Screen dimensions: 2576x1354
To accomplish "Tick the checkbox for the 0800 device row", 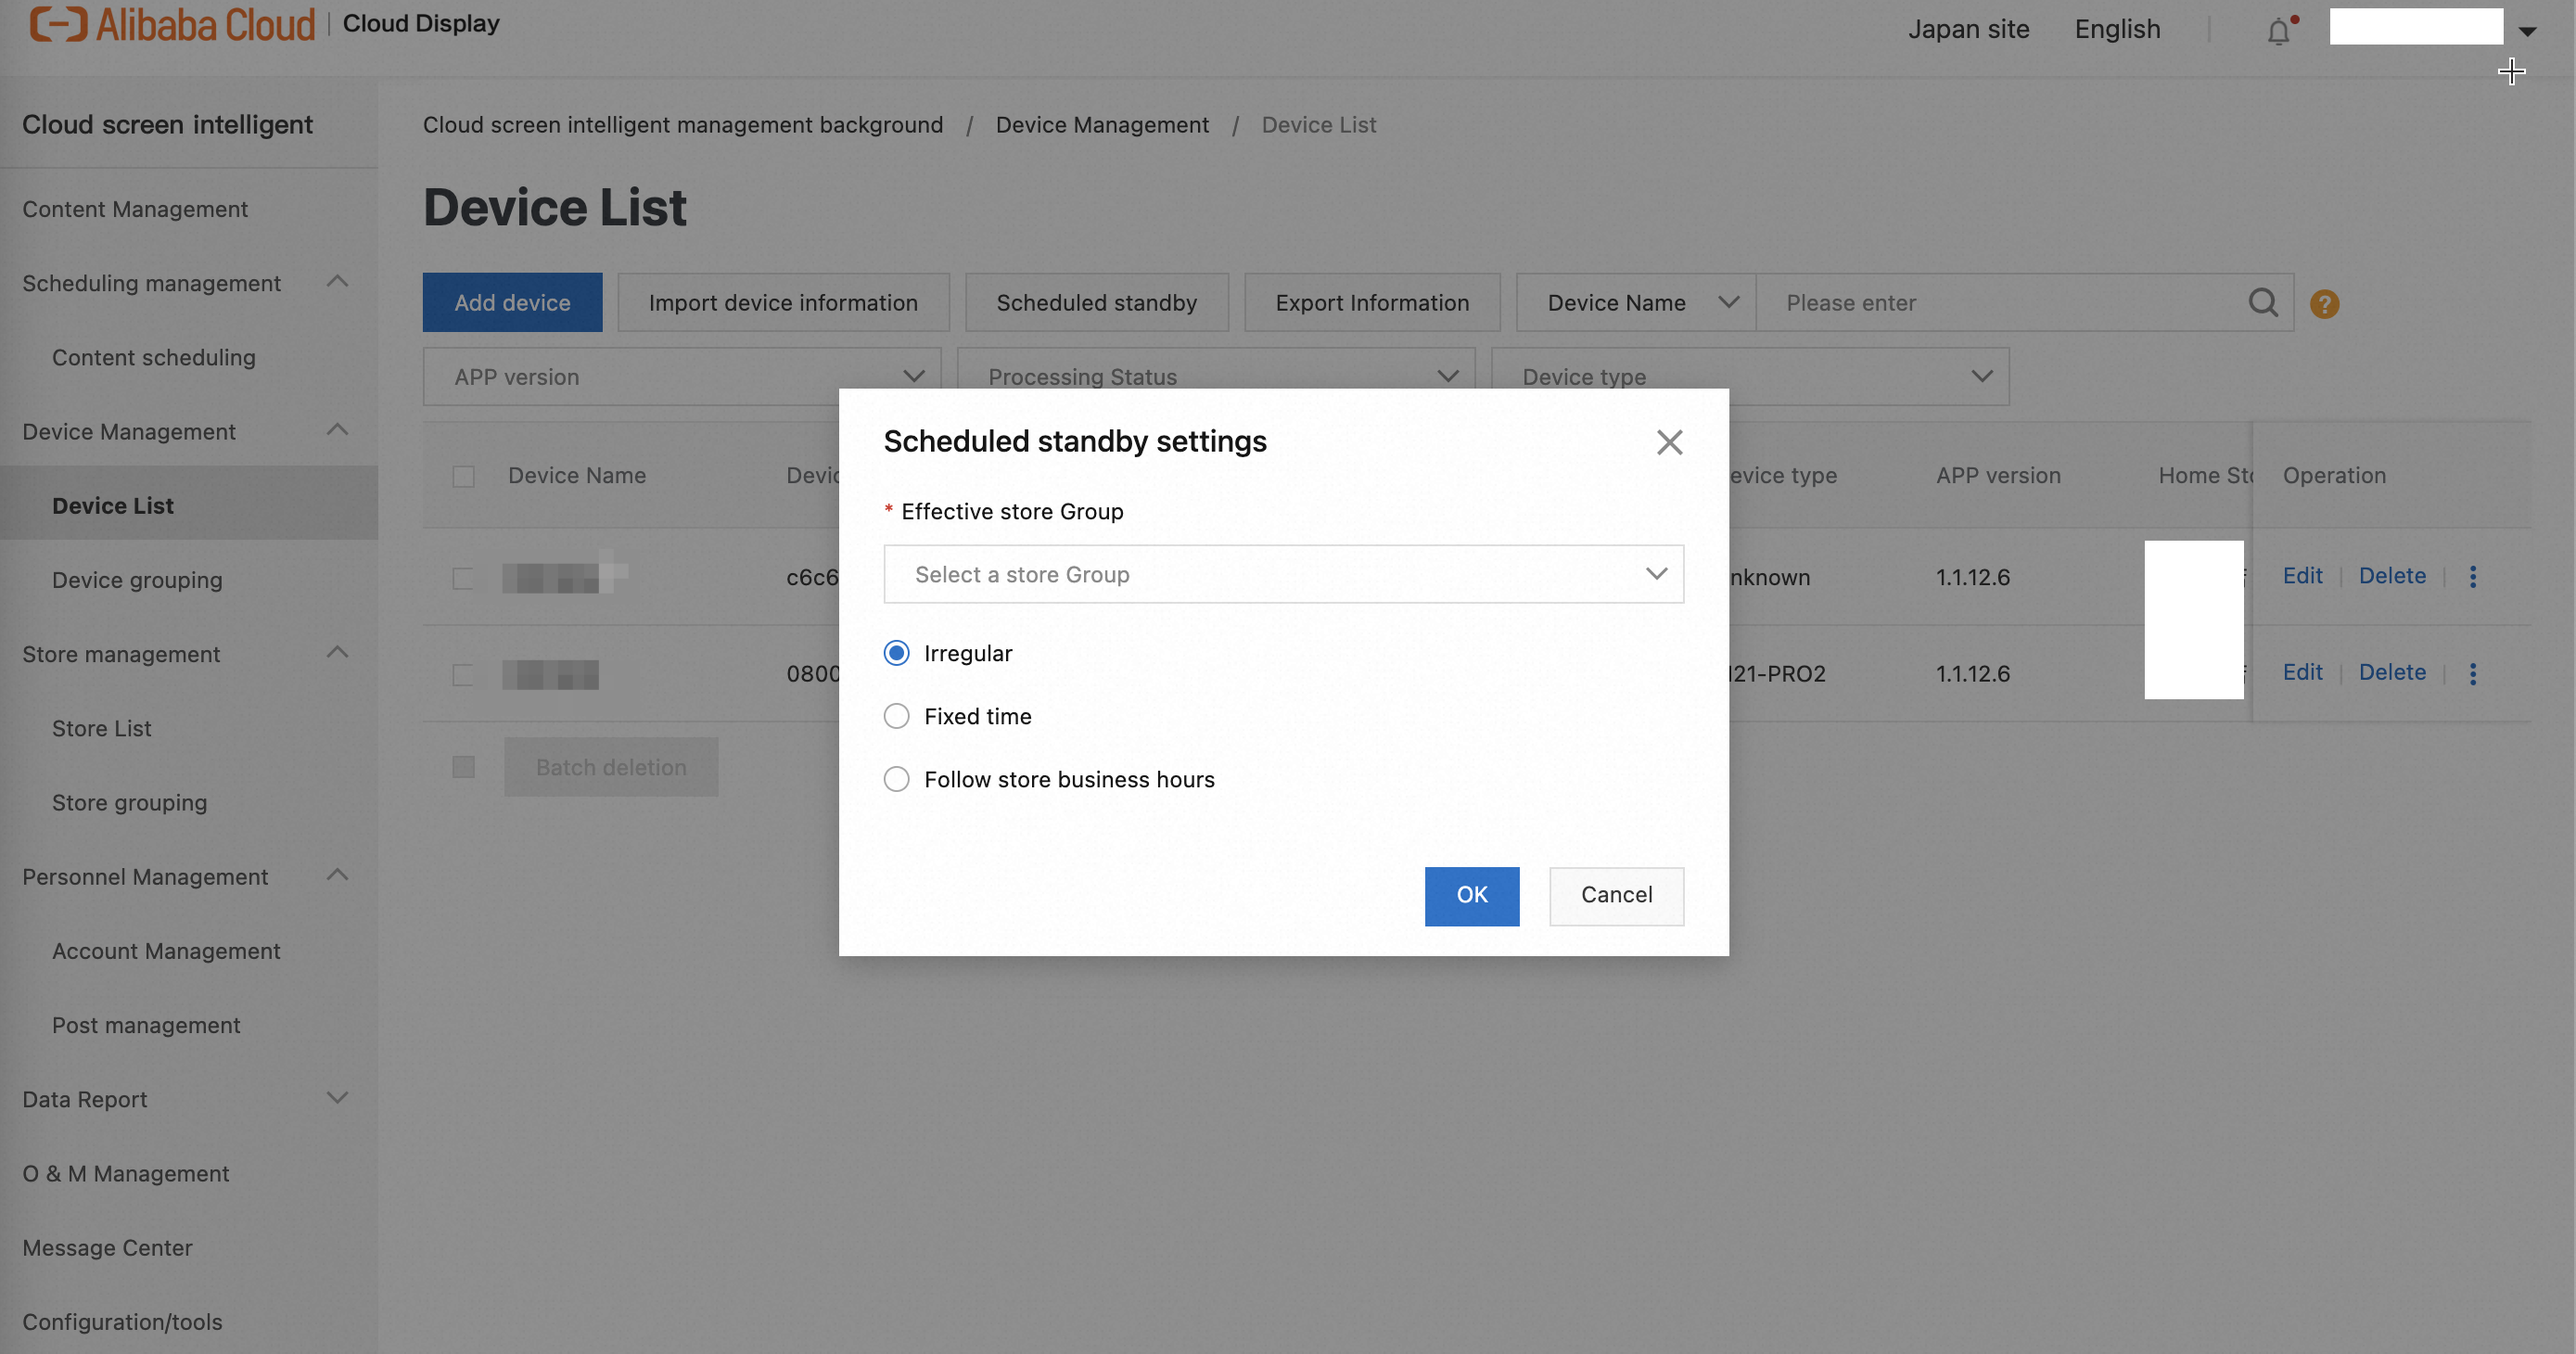I will [463, 675].
